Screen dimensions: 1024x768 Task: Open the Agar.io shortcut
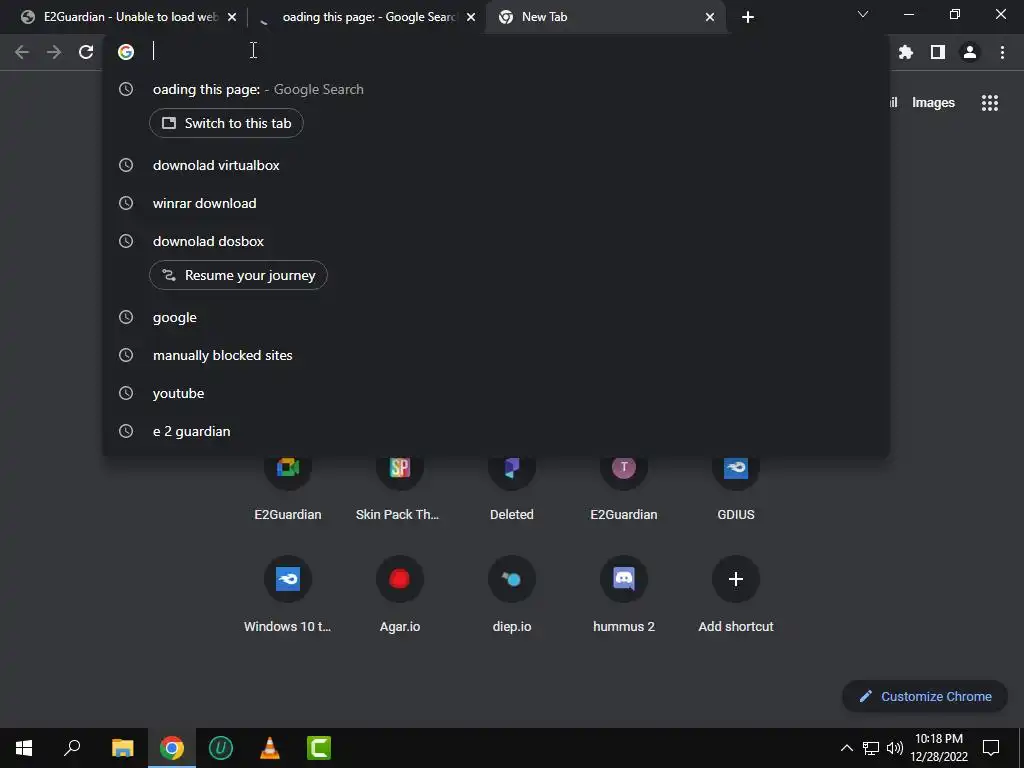(x=400, y=594)
